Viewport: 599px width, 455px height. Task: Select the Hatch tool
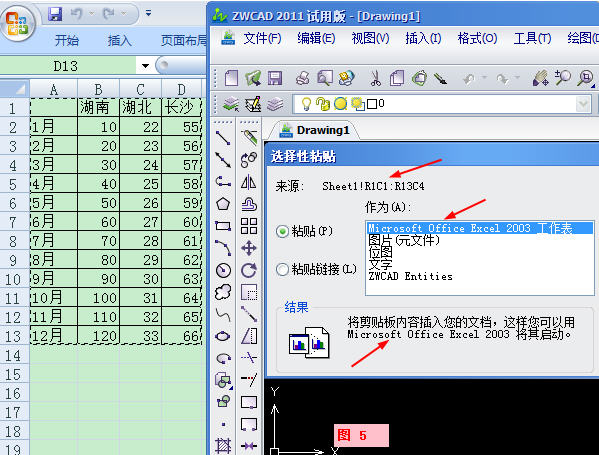223,445
